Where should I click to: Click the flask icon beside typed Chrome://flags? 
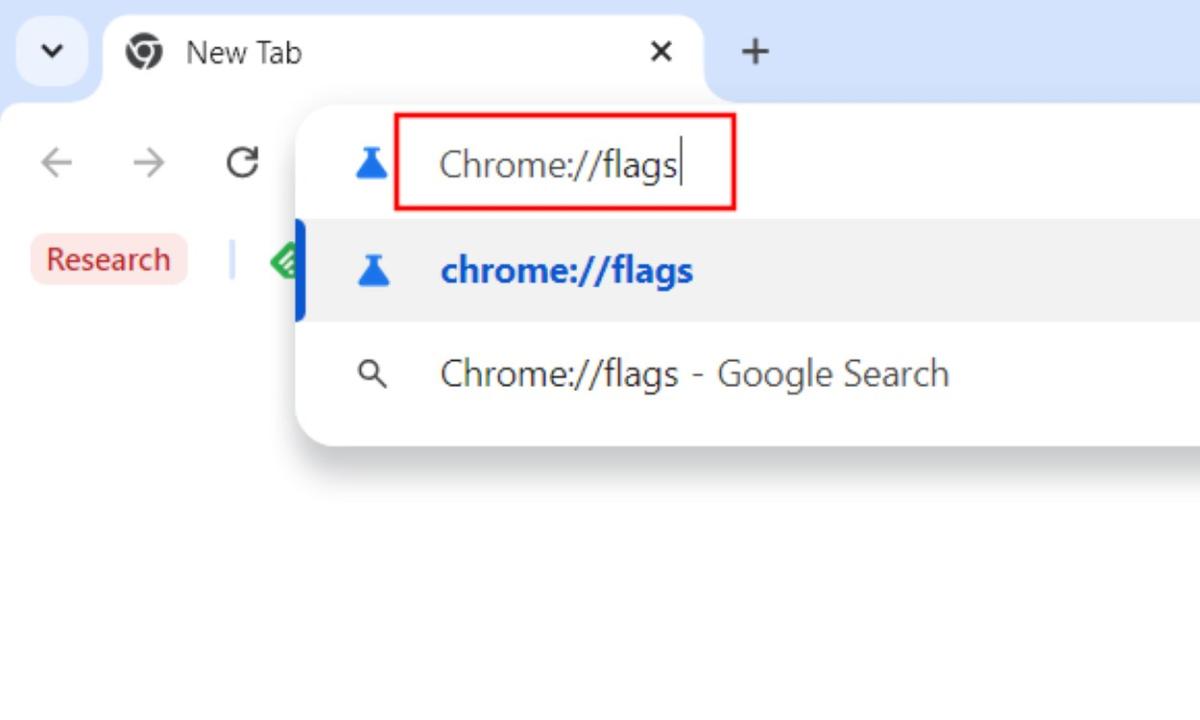click(x=371, y=163)
